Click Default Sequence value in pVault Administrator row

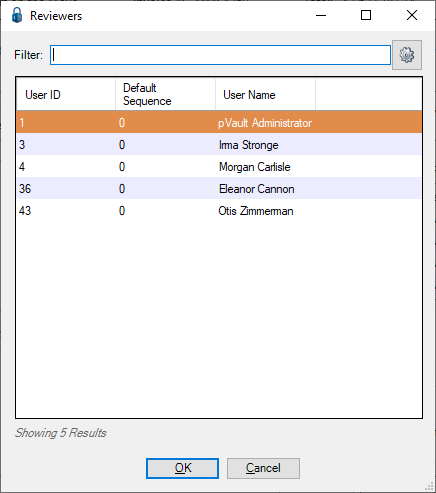[x=122, y=123]
